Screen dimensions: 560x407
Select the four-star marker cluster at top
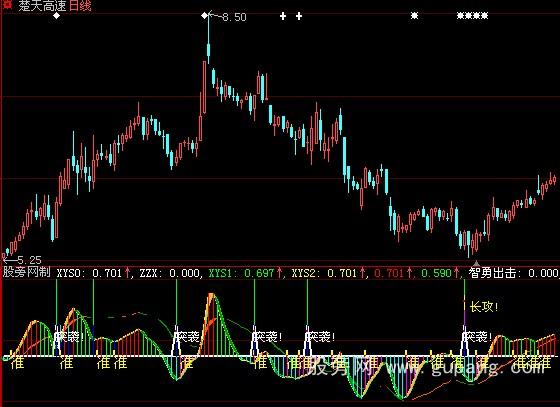pos(472,16)
